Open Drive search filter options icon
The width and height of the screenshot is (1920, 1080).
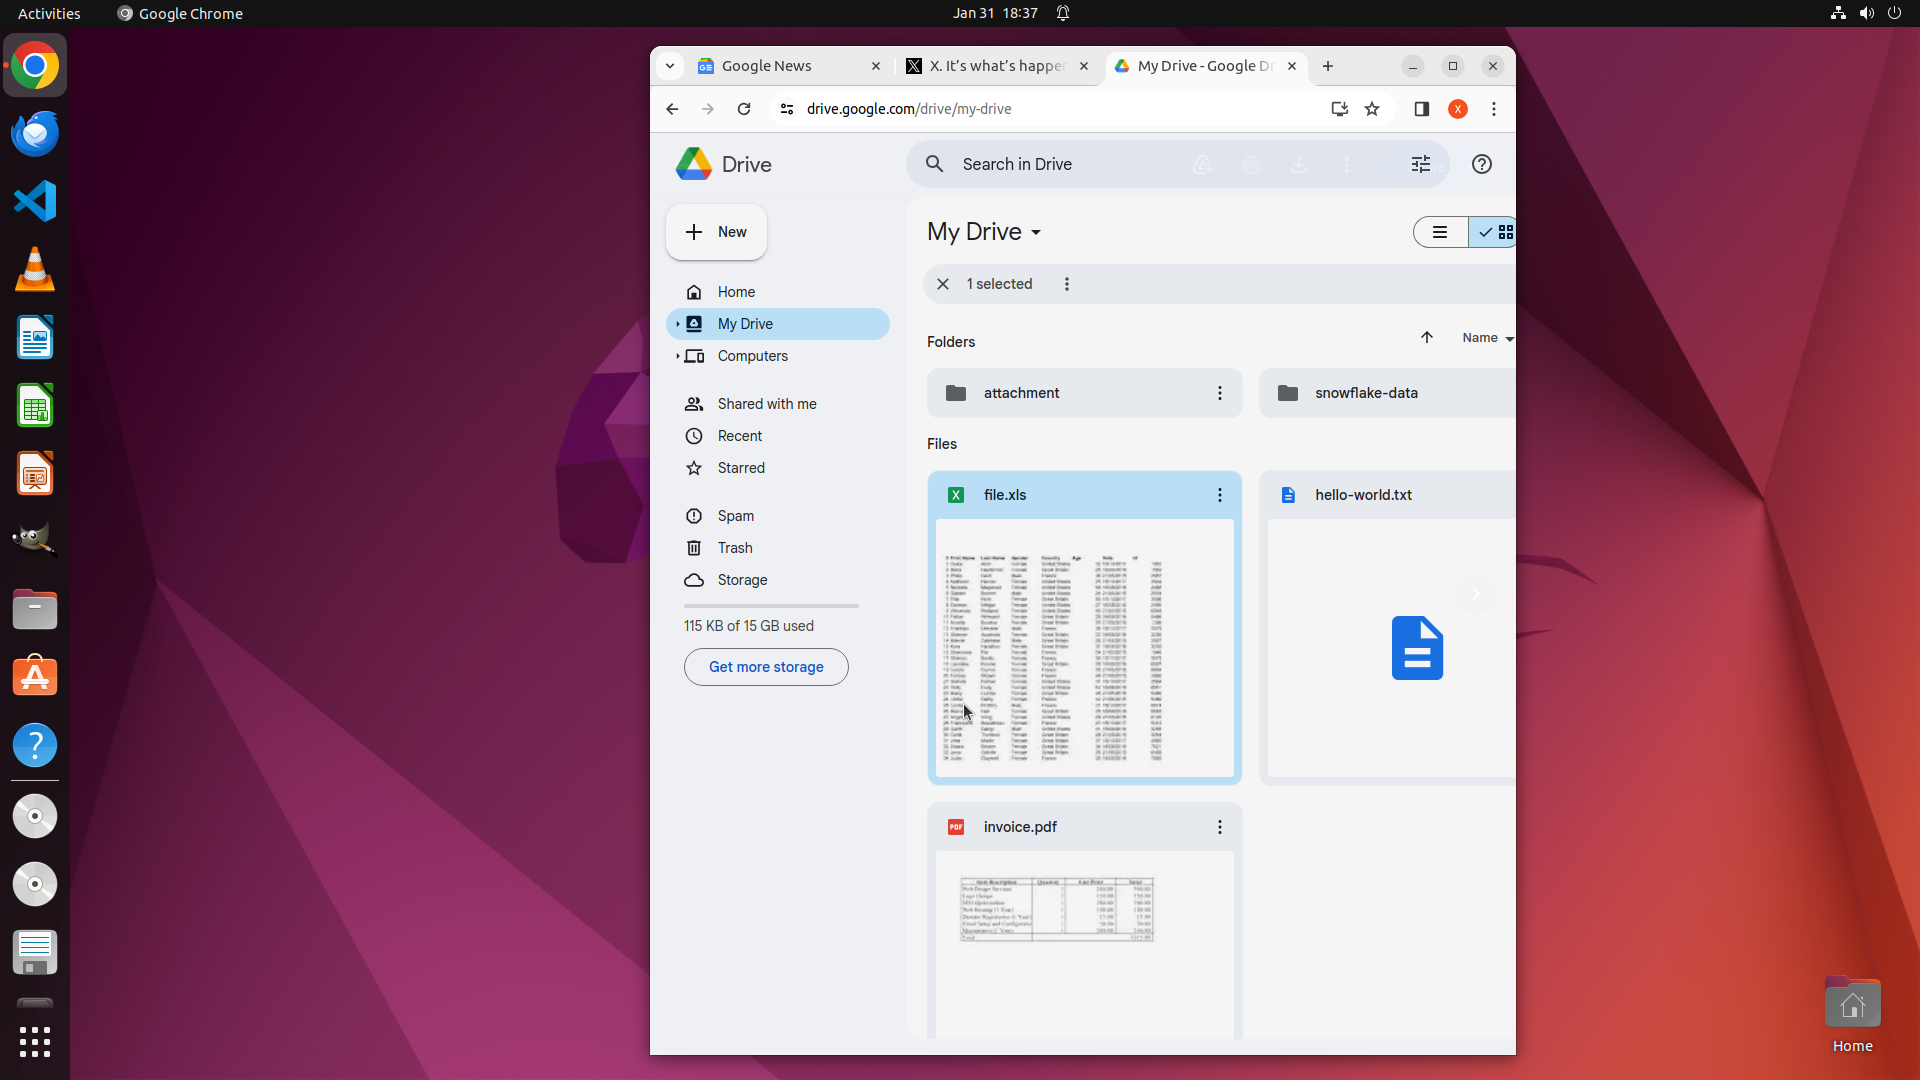[1420, 164]
